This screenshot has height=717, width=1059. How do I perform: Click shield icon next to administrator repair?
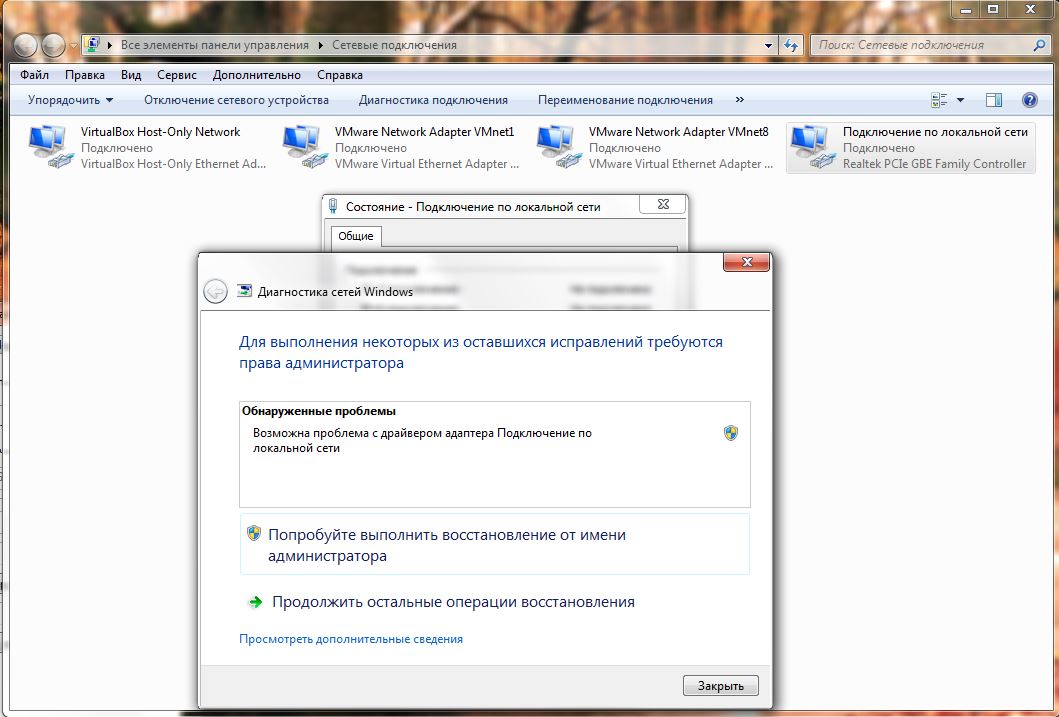click(x=253, y=534)
